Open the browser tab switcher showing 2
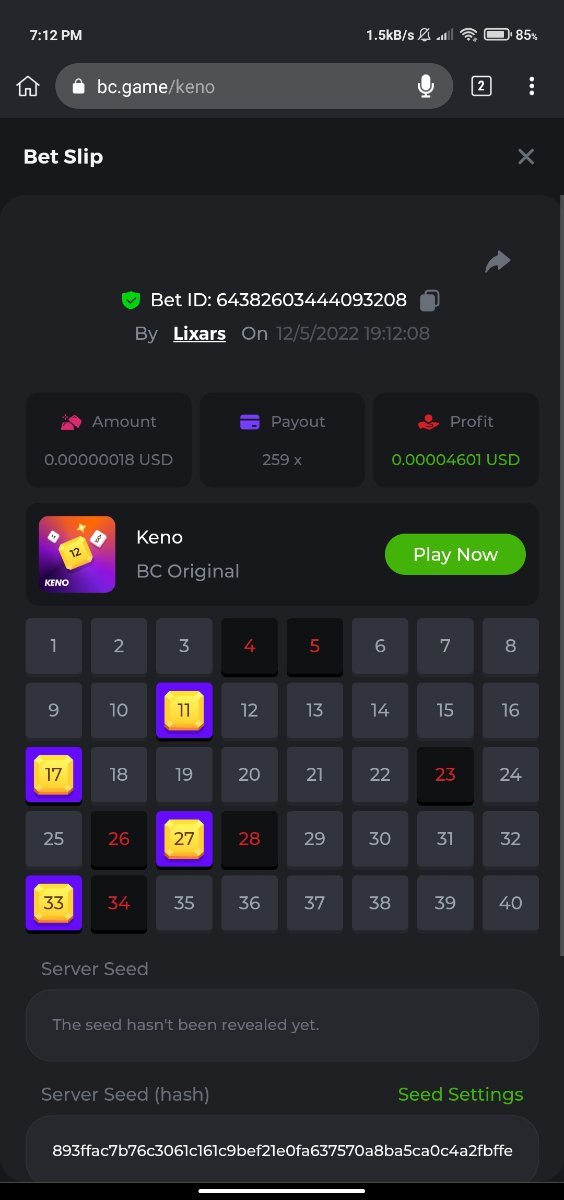 click(x=481, y=86)
